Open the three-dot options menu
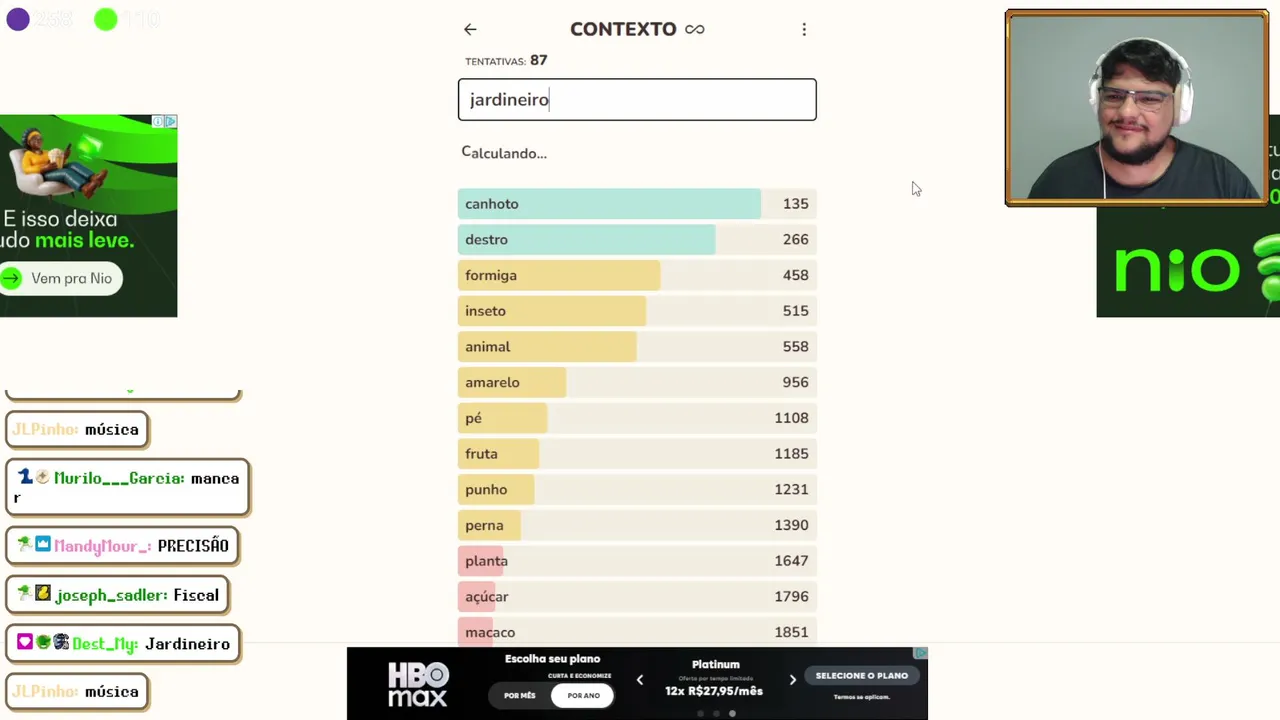This screenshot has width=1280, height=720. (804, 30)
